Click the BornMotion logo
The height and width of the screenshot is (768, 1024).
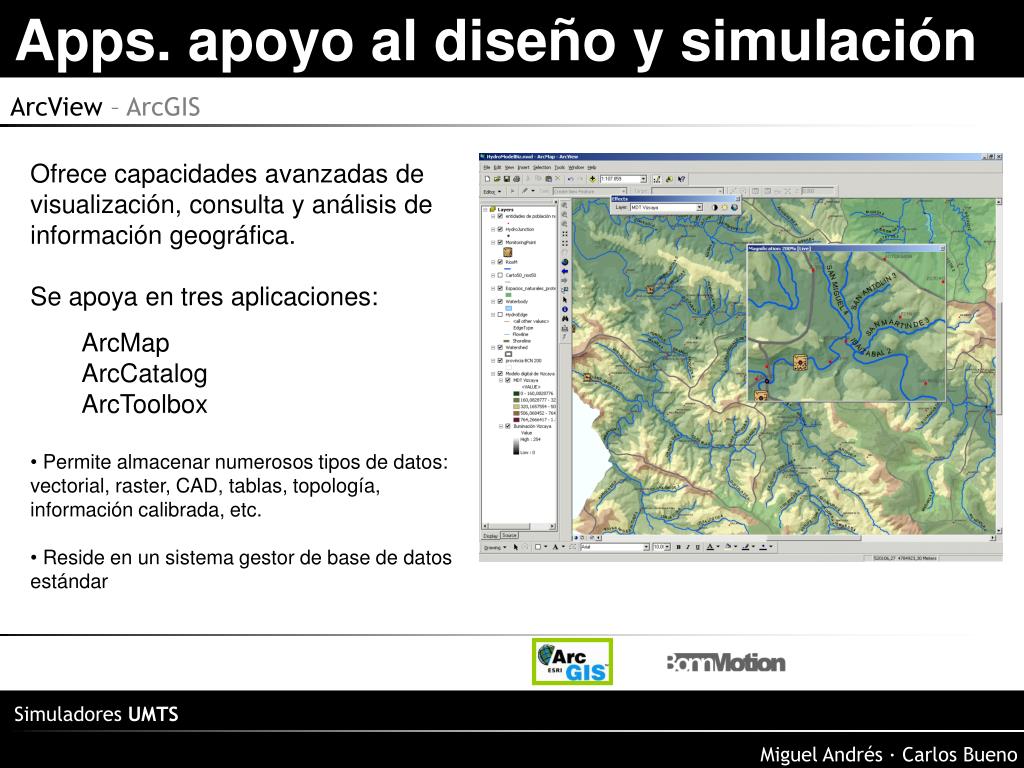coord(726,663)
